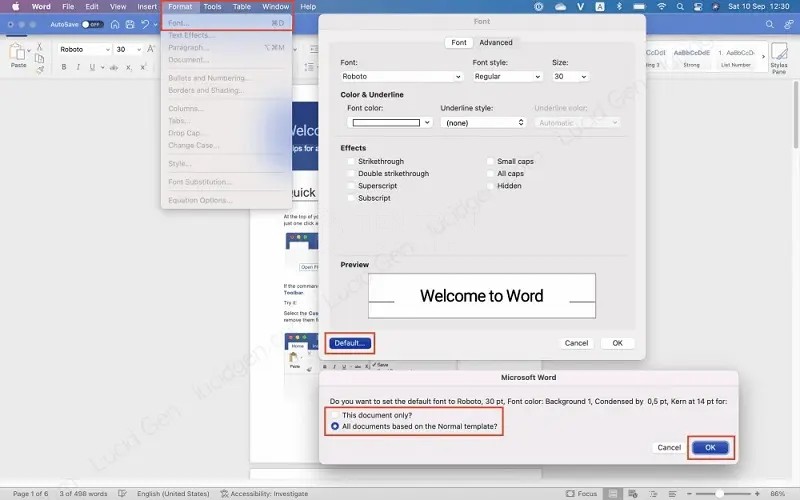Click the Paste clipboard icon
Viewport: 800px width, 500px height.
click(18, 52)
